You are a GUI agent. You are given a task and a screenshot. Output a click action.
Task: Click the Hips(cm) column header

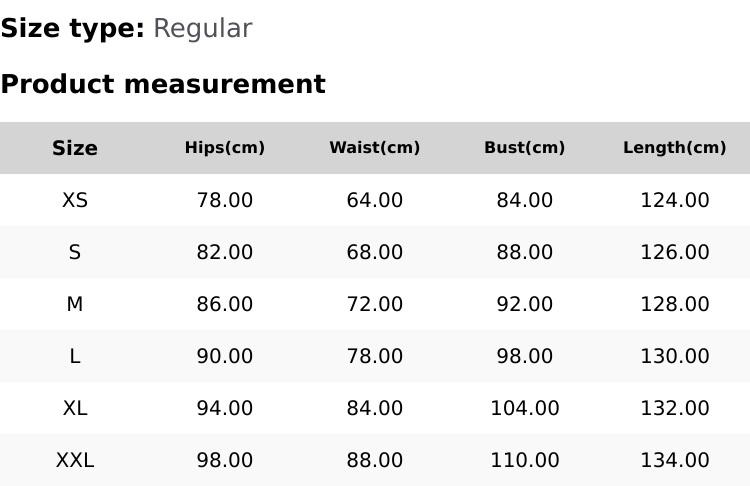225,148
